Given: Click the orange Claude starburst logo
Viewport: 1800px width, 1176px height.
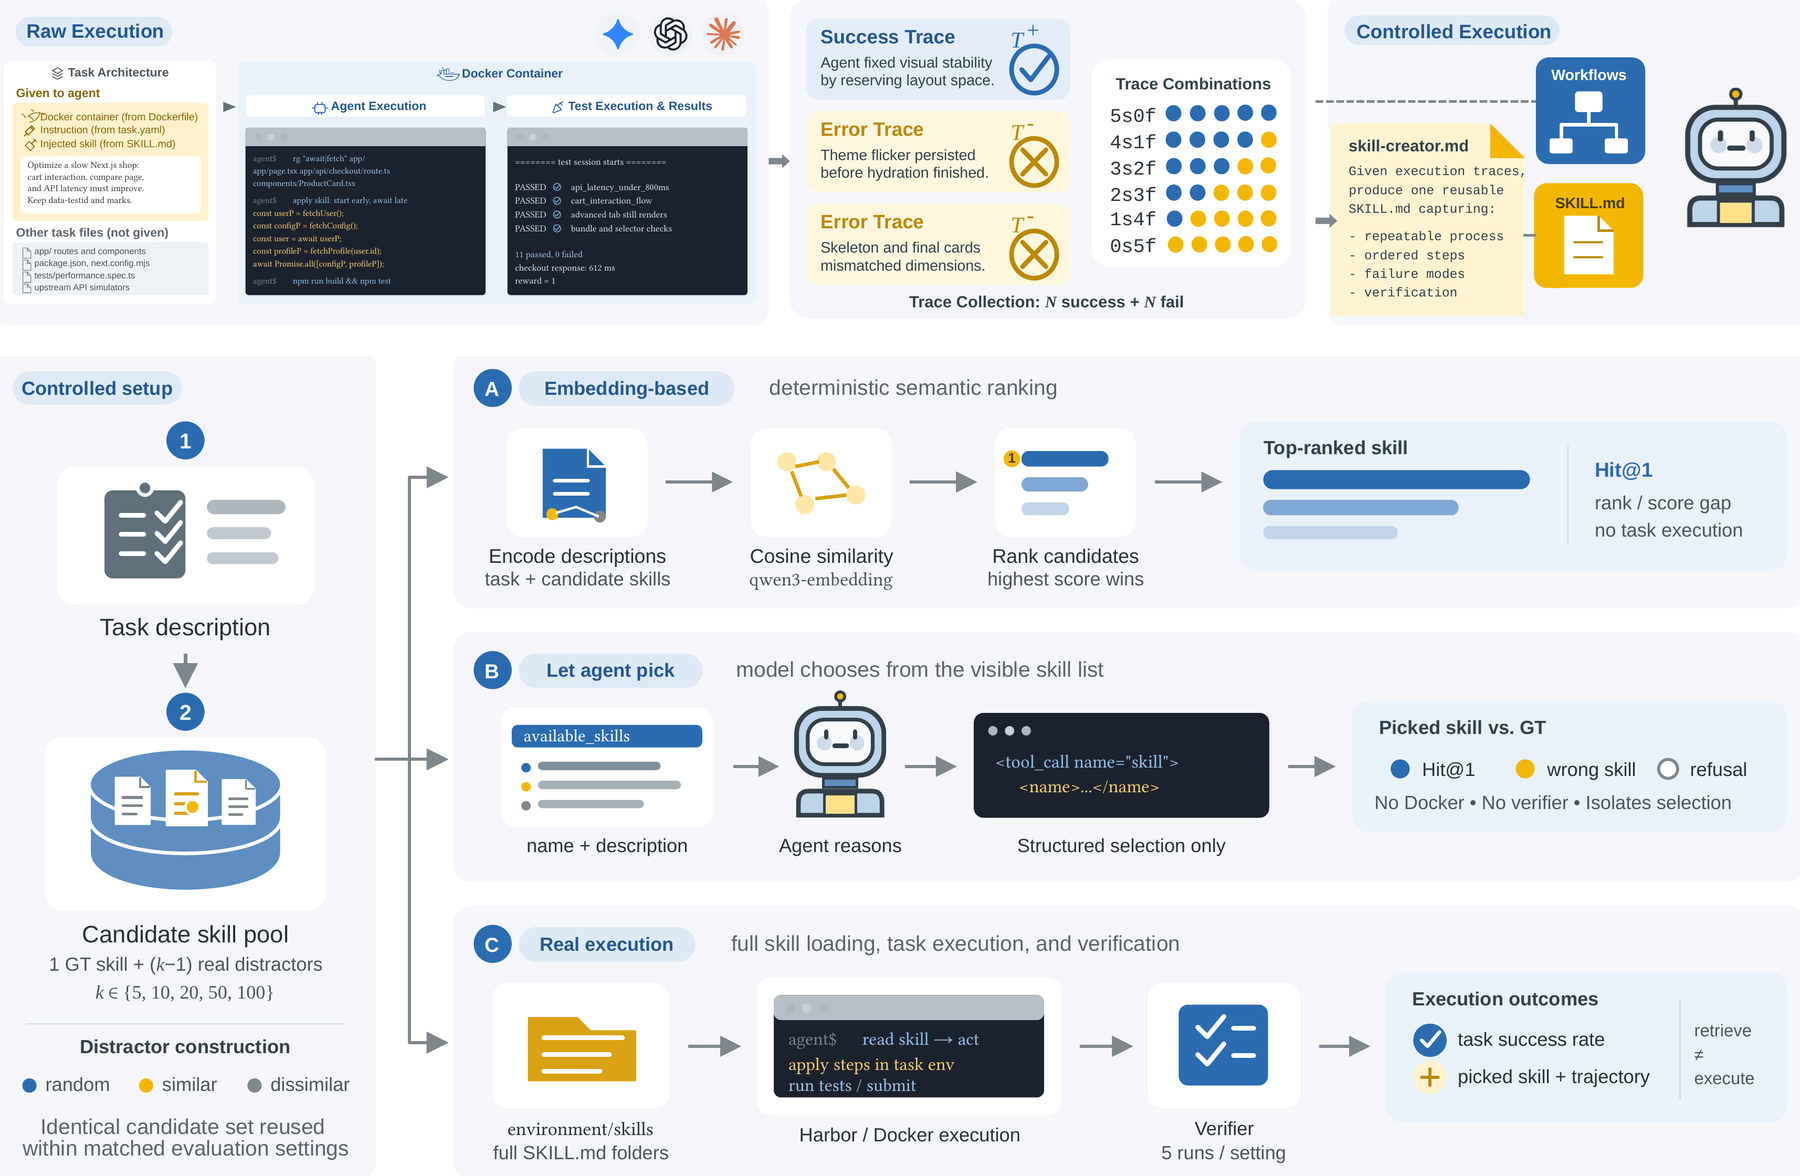Looking at the screenshot, I should tap(724, 35).
